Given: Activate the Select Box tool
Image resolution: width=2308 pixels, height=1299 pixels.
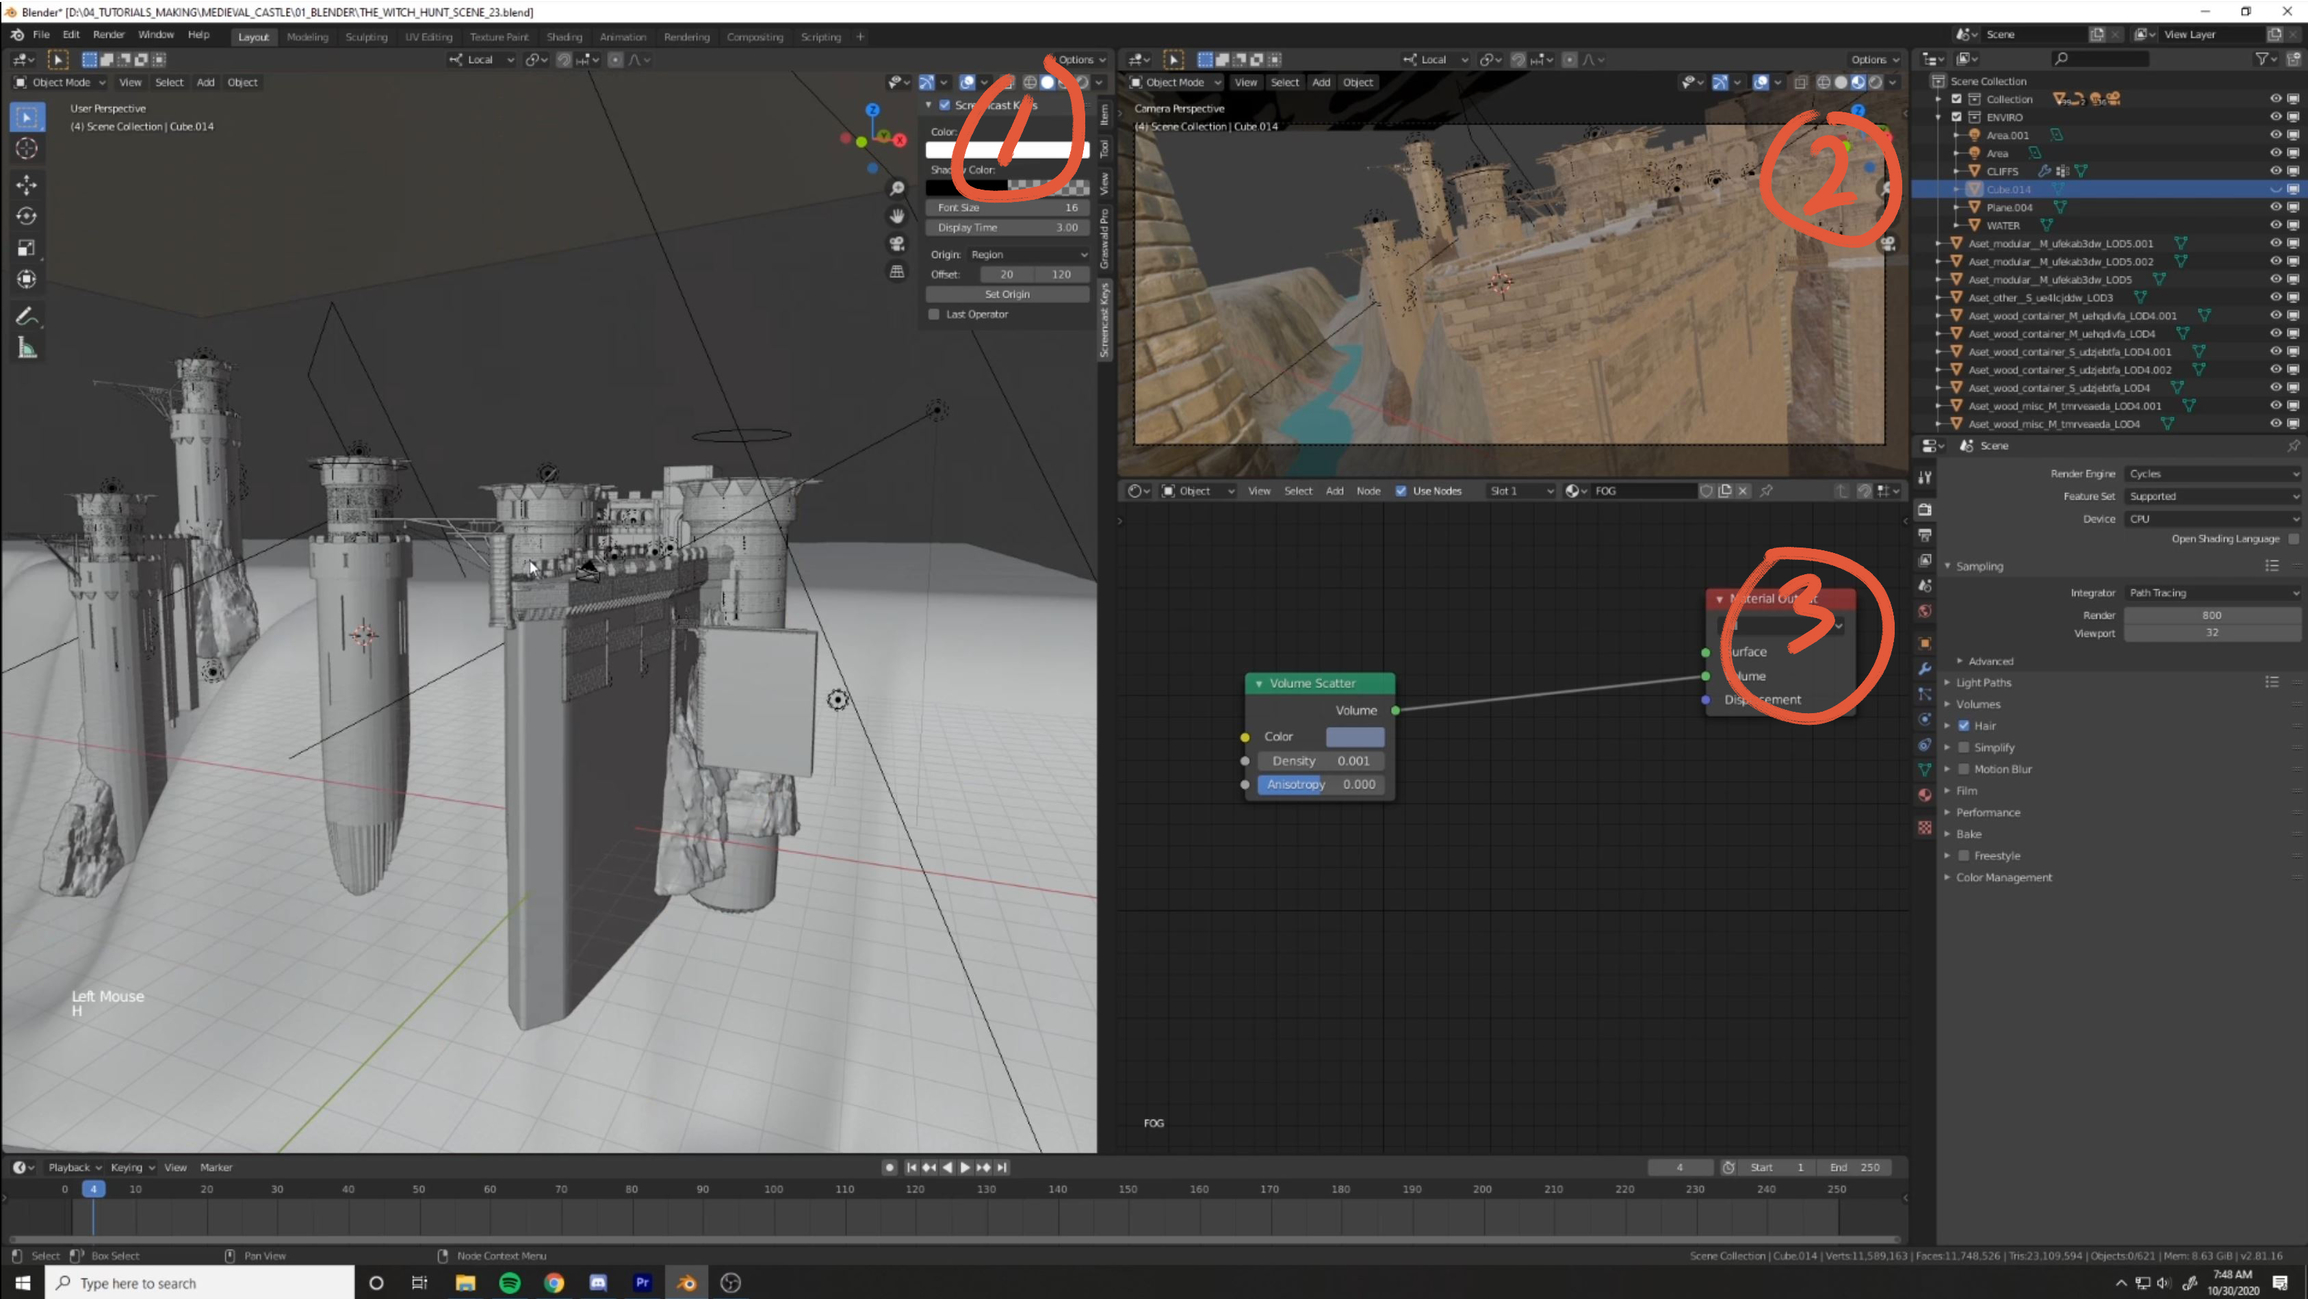Looking at the screenshot, I should click(x=27, y=117).
